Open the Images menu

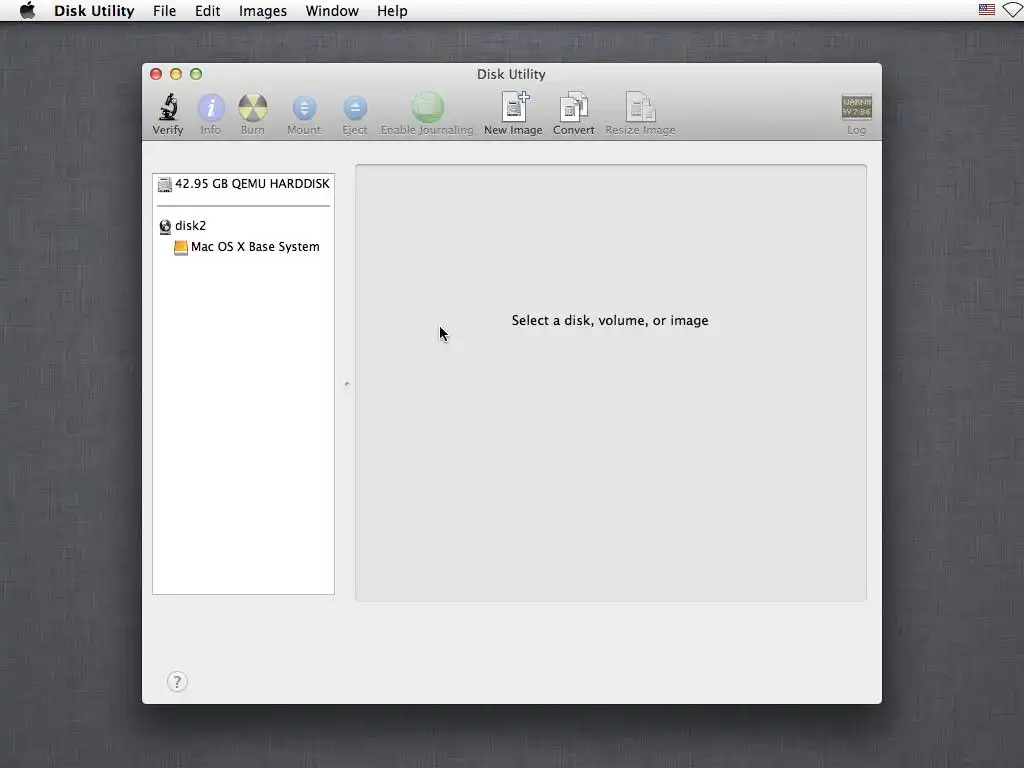coord(263,11)
